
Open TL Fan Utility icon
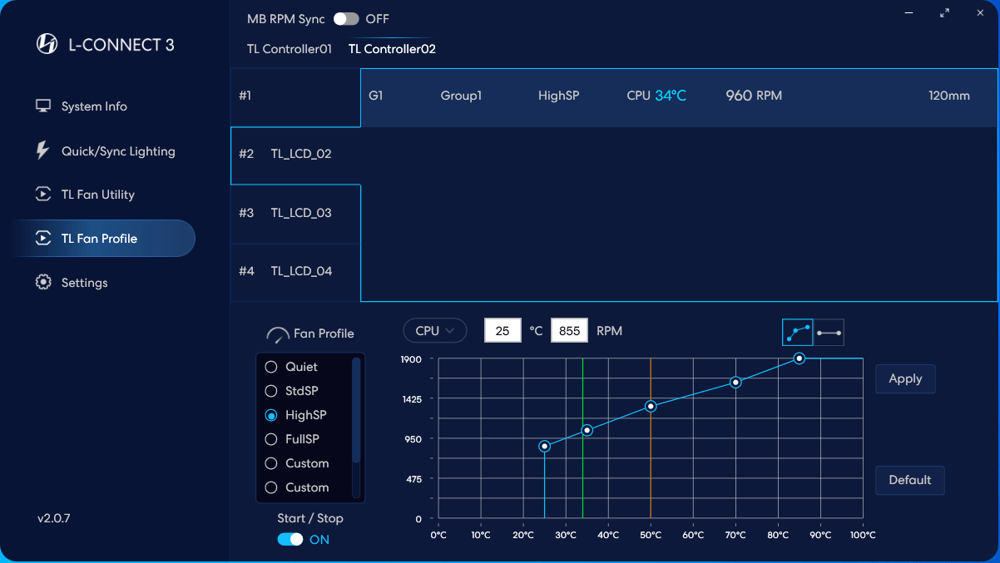[43, 194]
